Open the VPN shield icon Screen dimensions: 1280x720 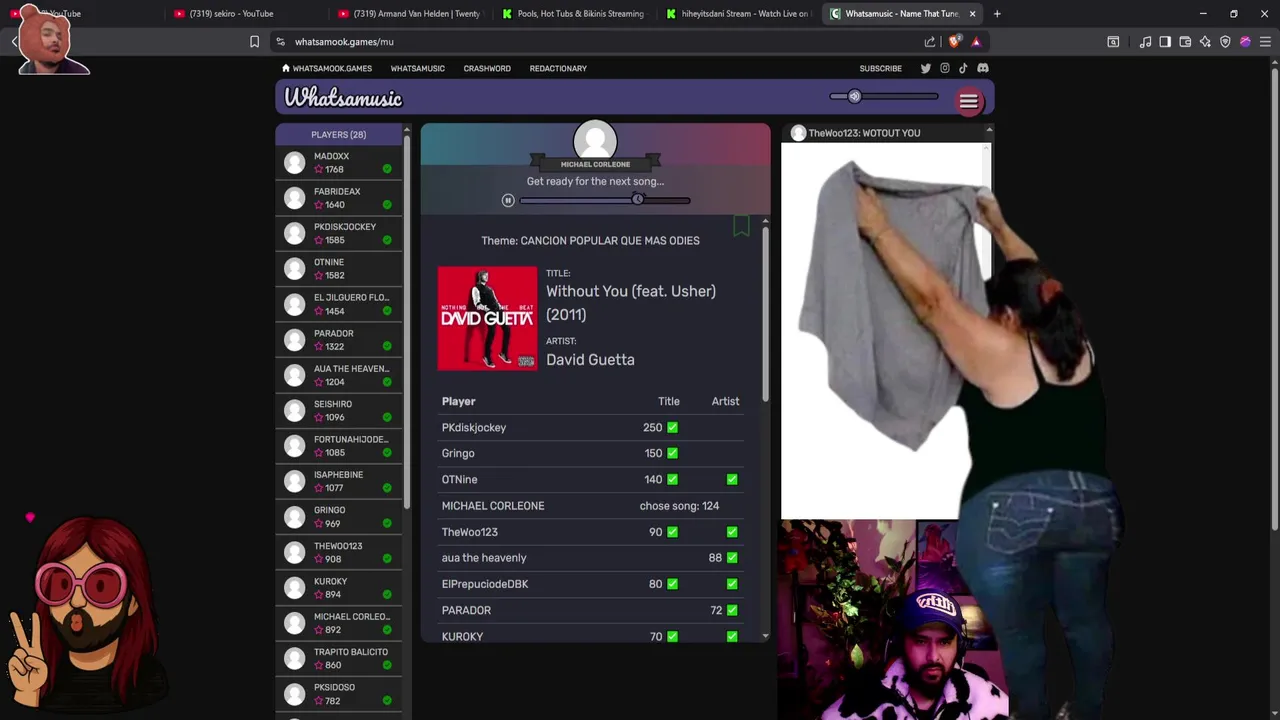coord(1225,42)
